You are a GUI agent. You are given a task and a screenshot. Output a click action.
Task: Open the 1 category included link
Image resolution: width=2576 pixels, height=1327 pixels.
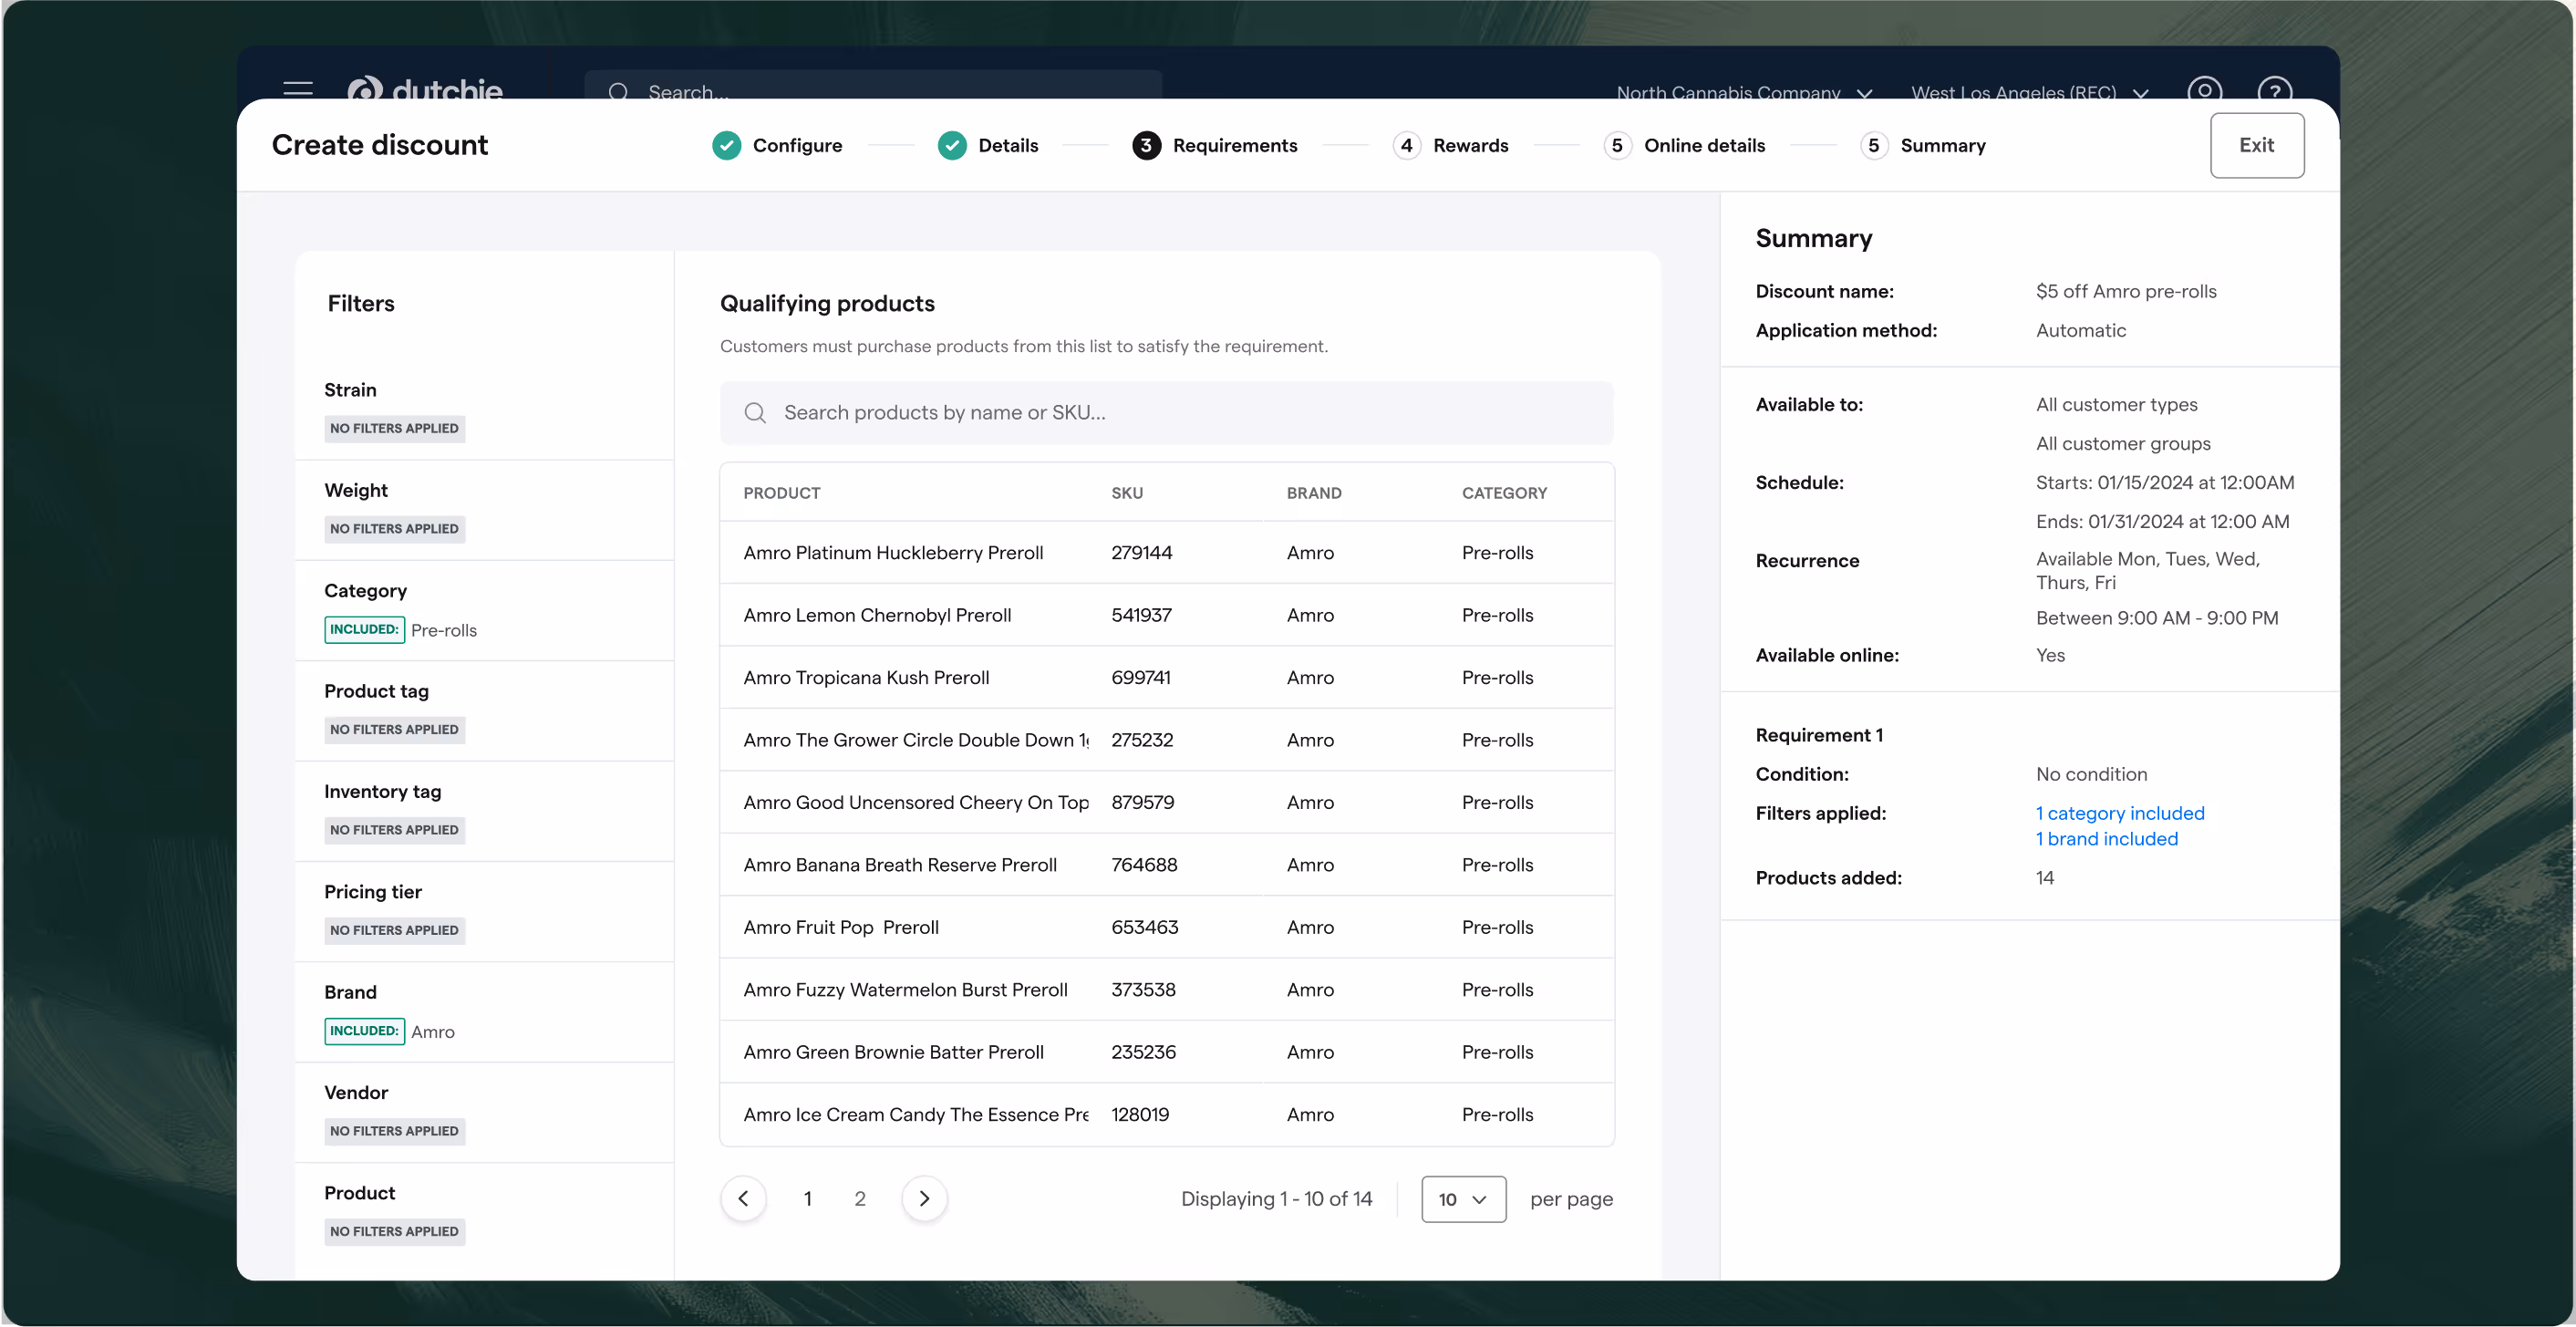coord(2119,813)
